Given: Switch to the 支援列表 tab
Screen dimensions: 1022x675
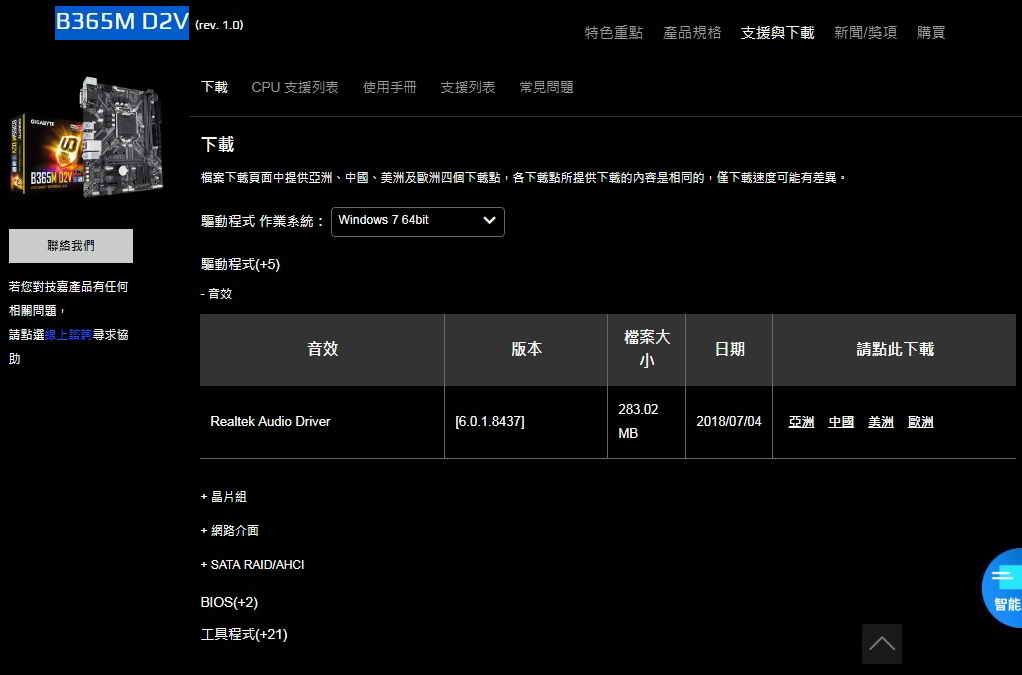Looking at the screenshot, I should pyautogui.click(x=468, y=87).
